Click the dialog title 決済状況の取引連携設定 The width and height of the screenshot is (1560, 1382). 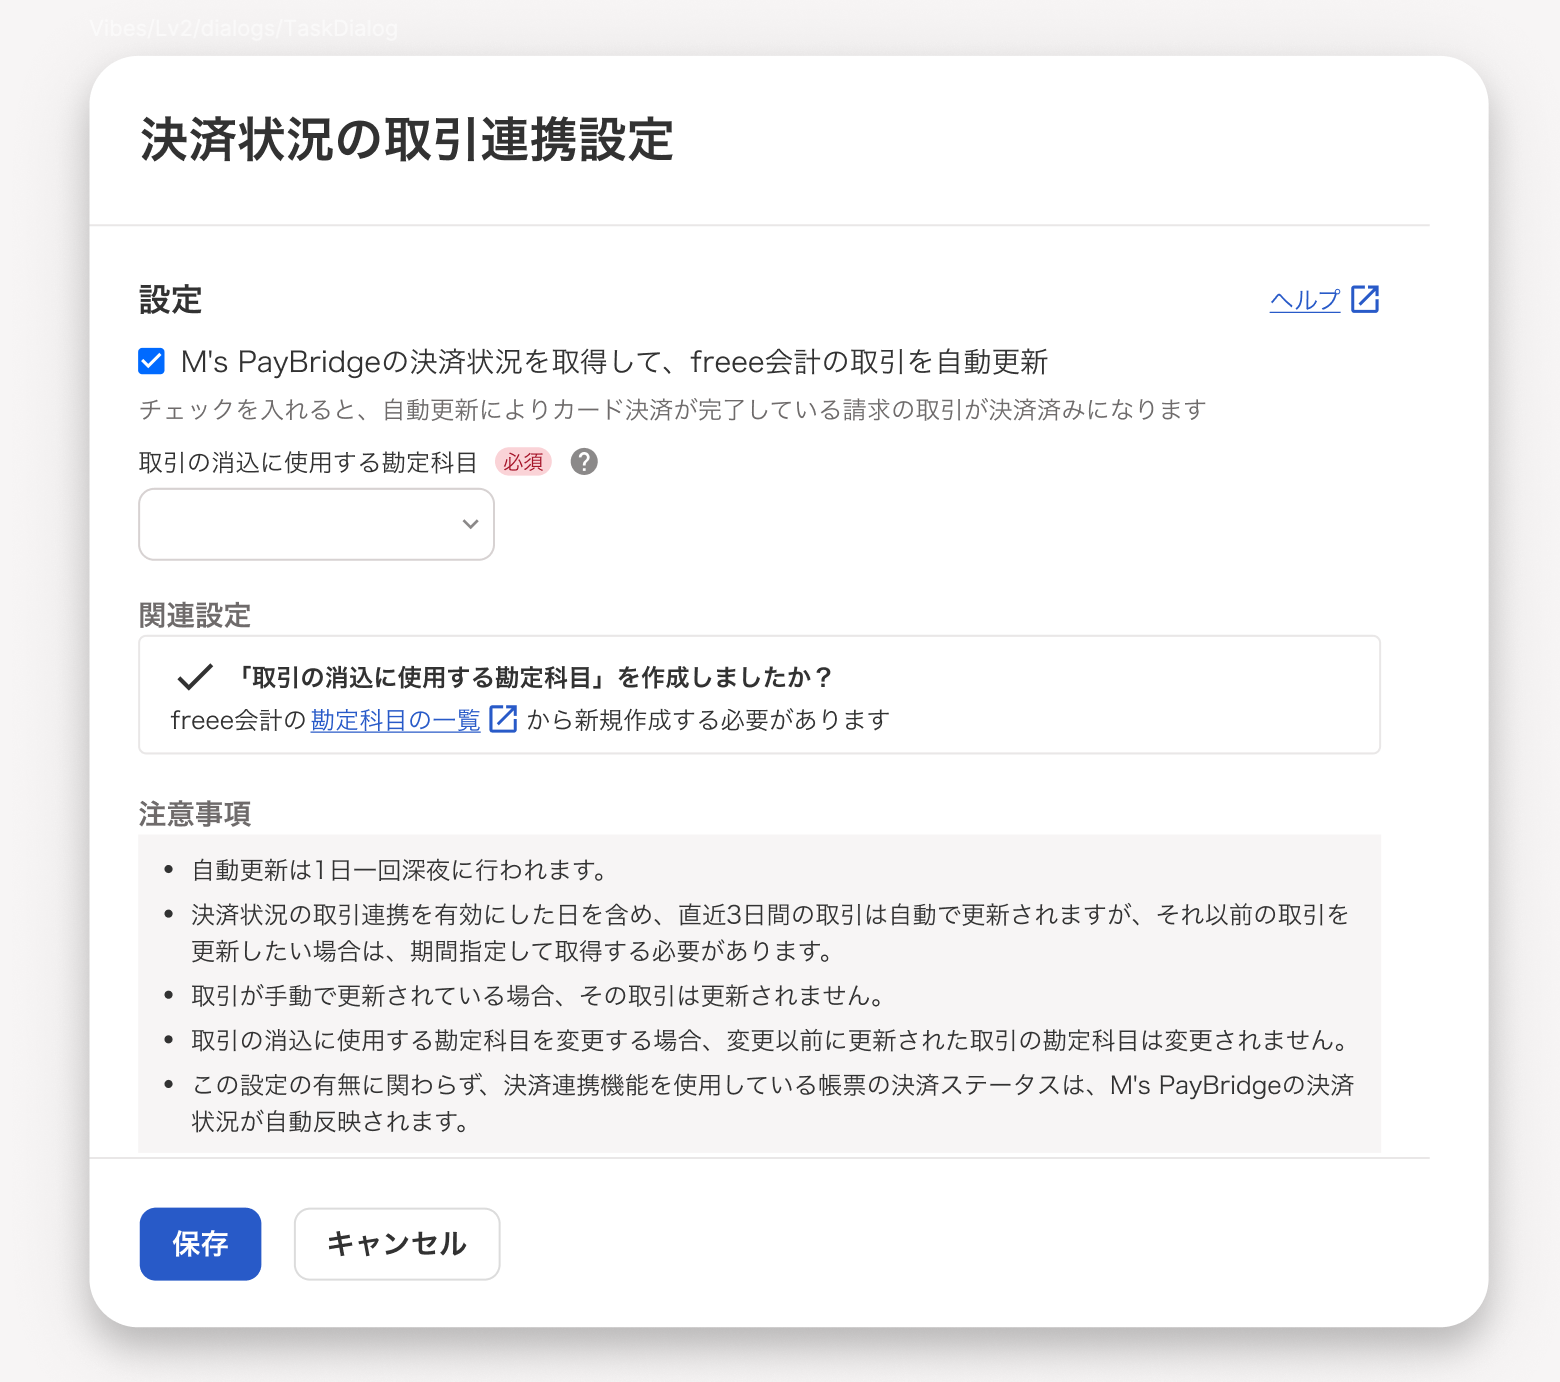point(407,139)
